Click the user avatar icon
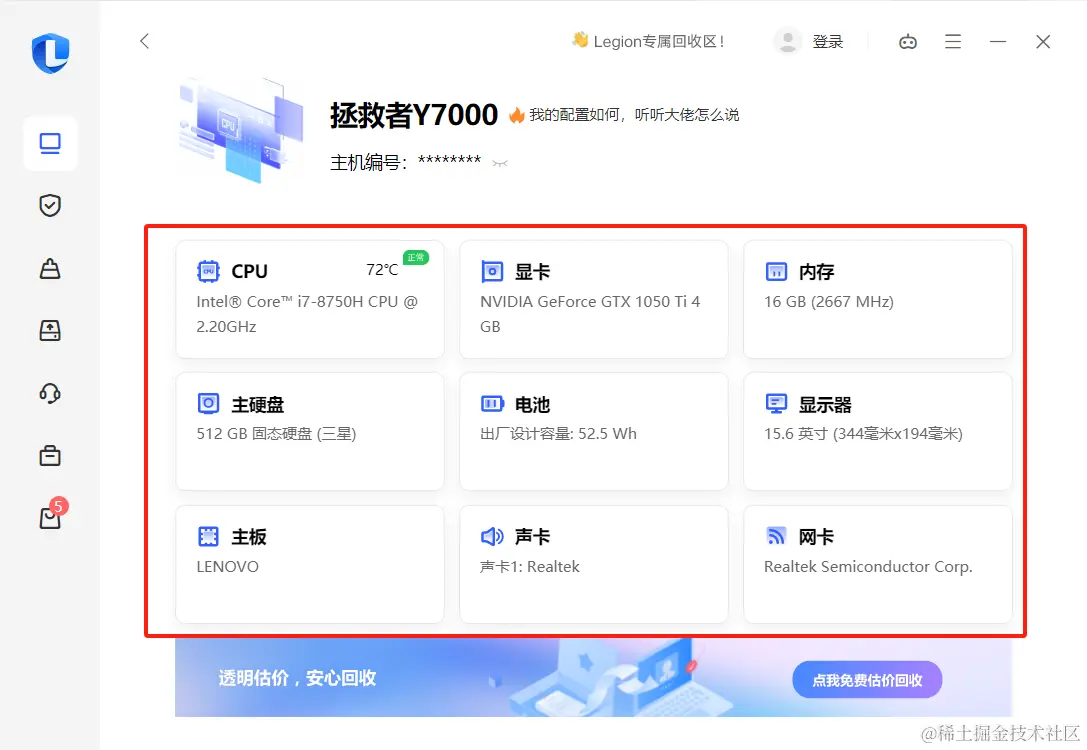 click(788, 42)
